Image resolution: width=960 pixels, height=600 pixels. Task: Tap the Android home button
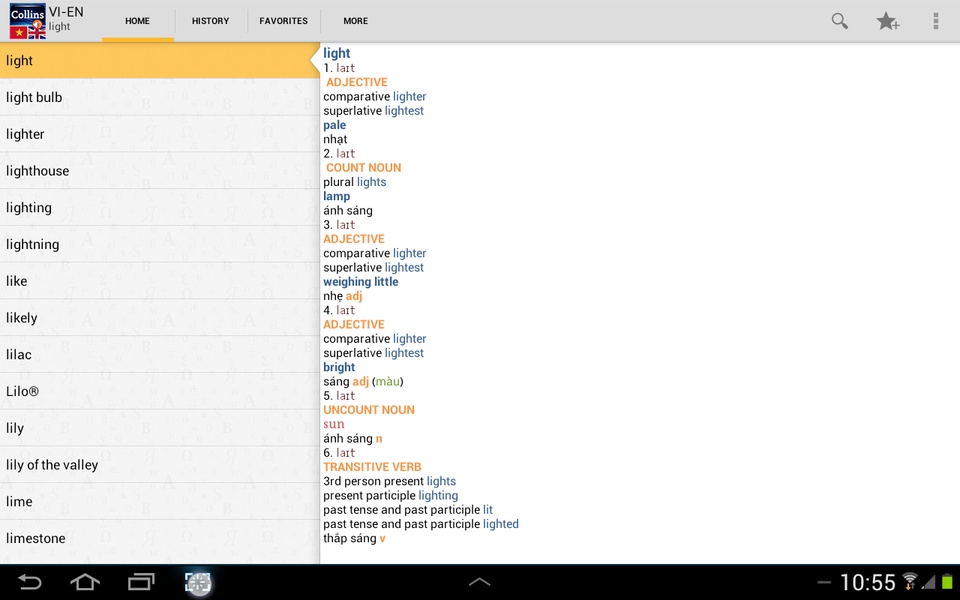click(85, 582)
